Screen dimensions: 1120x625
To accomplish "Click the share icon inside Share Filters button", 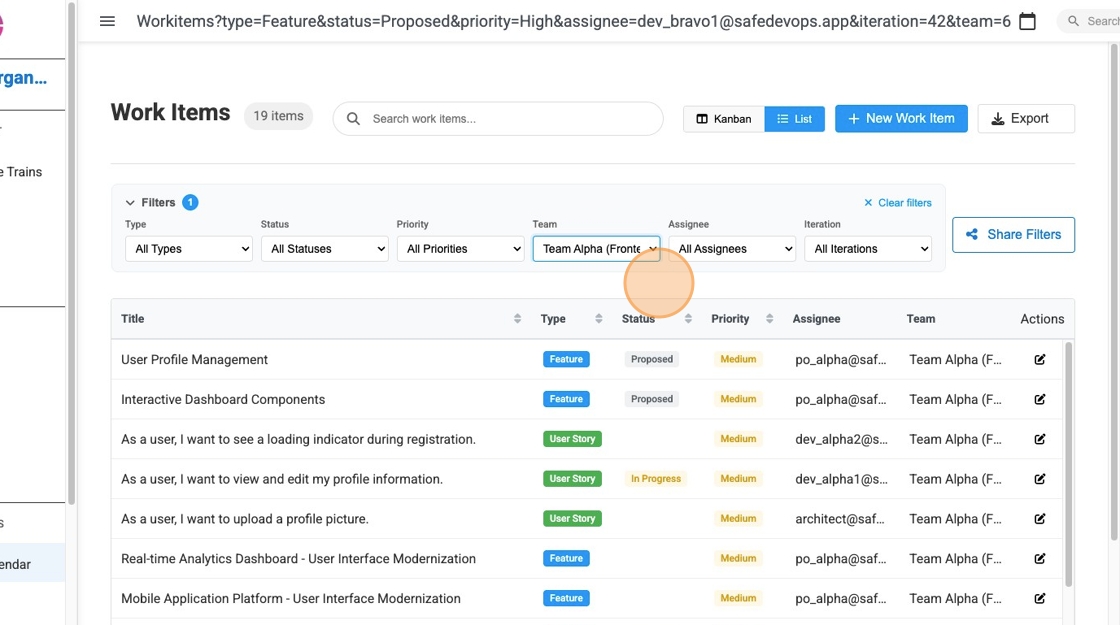I will point(971,234).
